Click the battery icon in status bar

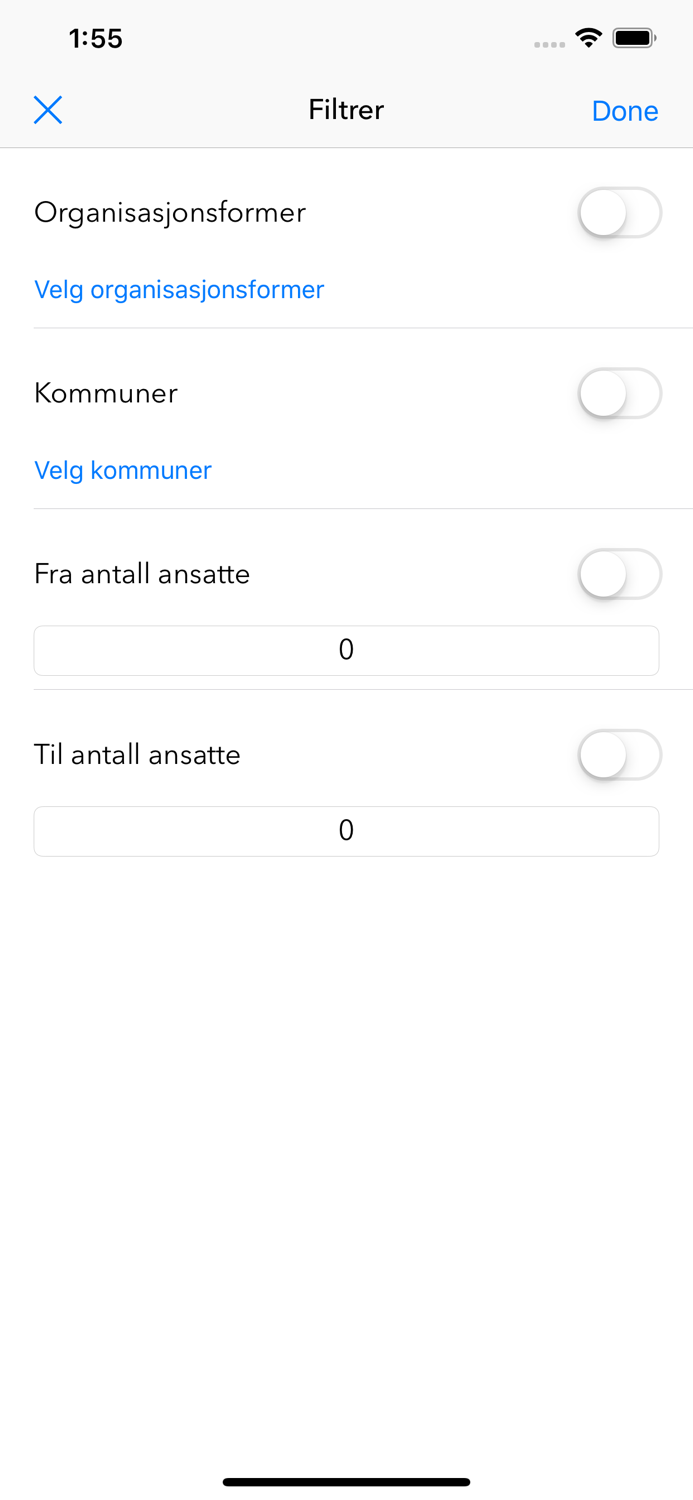(x=633, y=36)
